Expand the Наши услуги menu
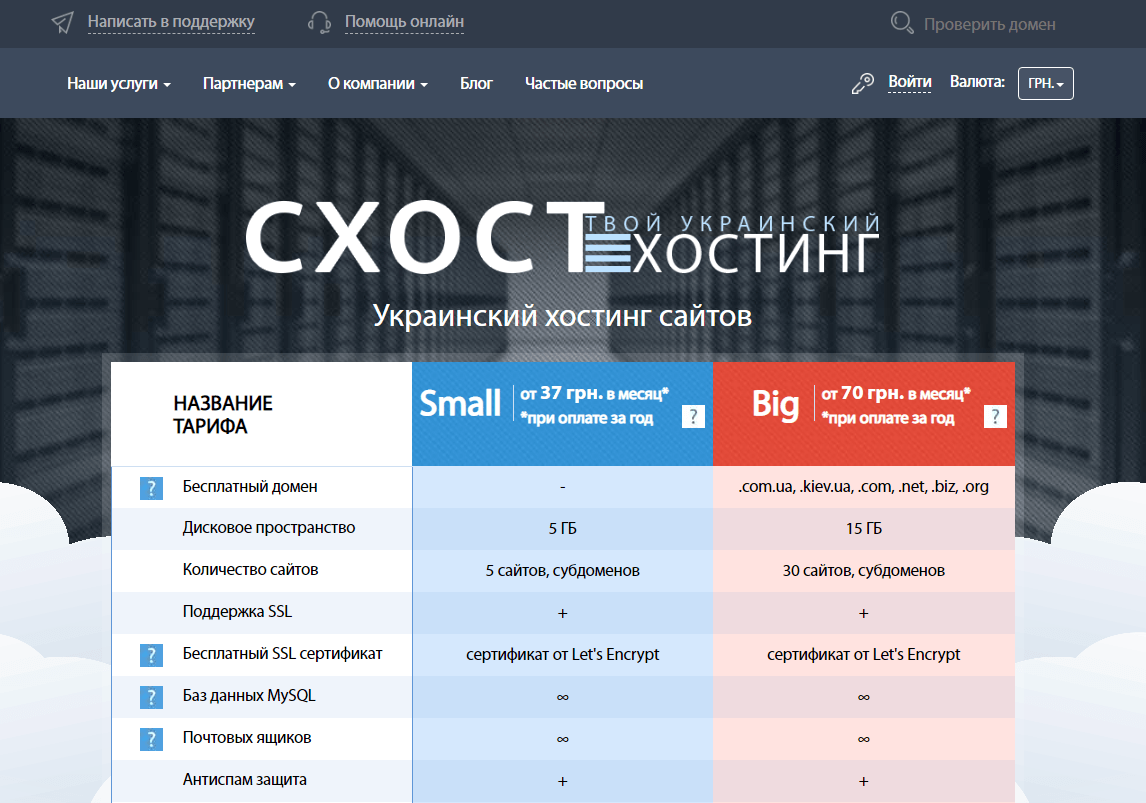Image resolution: width=1146 pixels, height=803 pixels. click(x=119, y=84)
